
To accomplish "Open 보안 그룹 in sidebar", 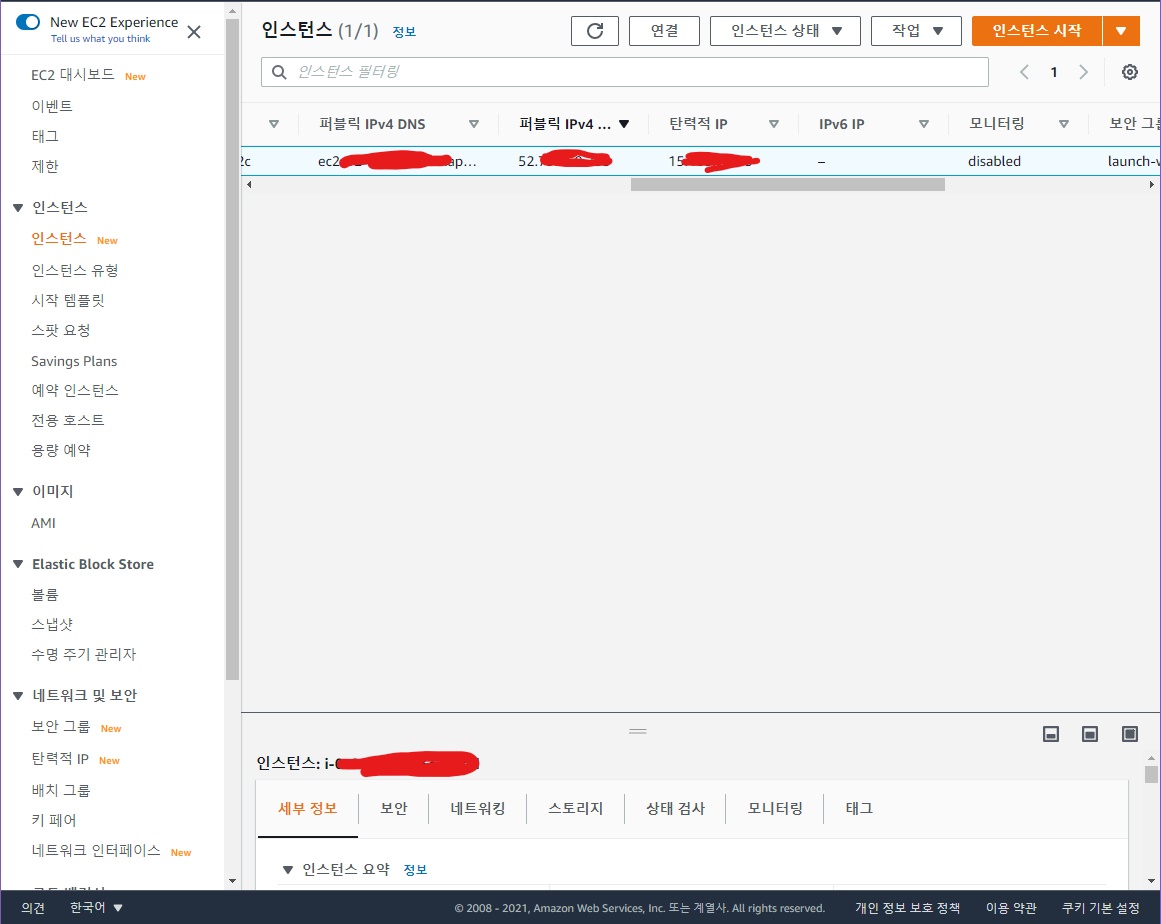I will (61, 727).
